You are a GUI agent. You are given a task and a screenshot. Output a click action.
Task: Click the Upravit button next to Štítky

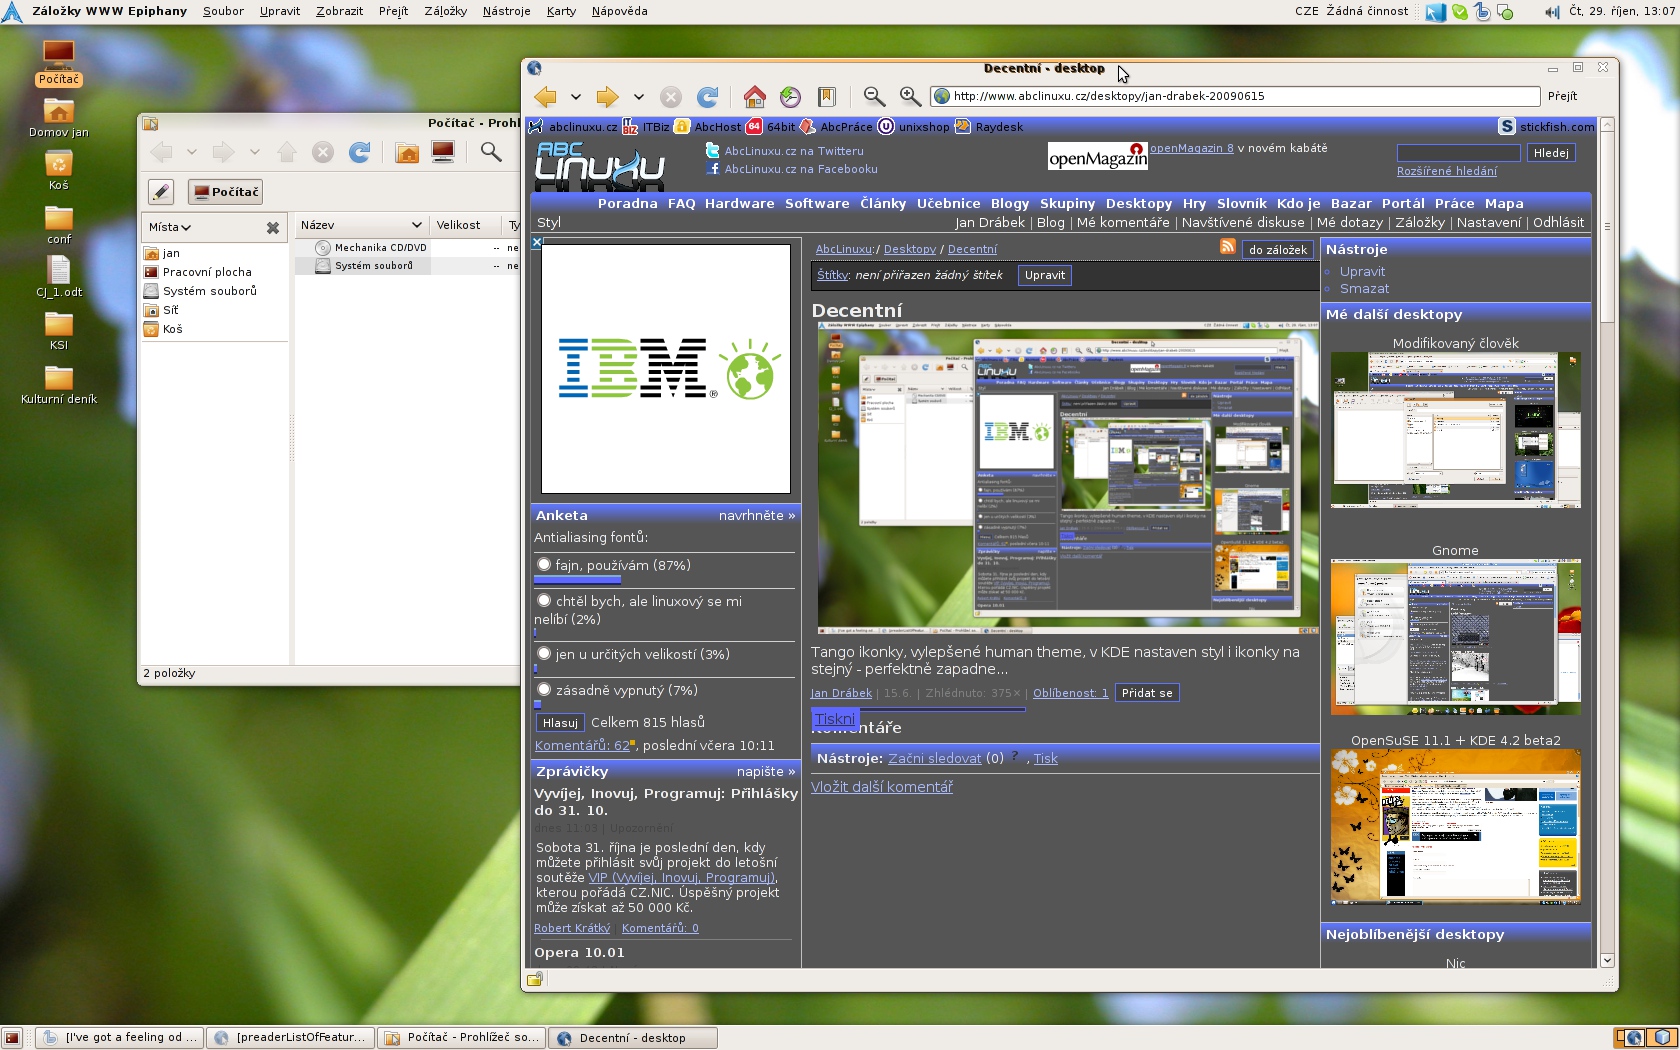pos(1045,275)
